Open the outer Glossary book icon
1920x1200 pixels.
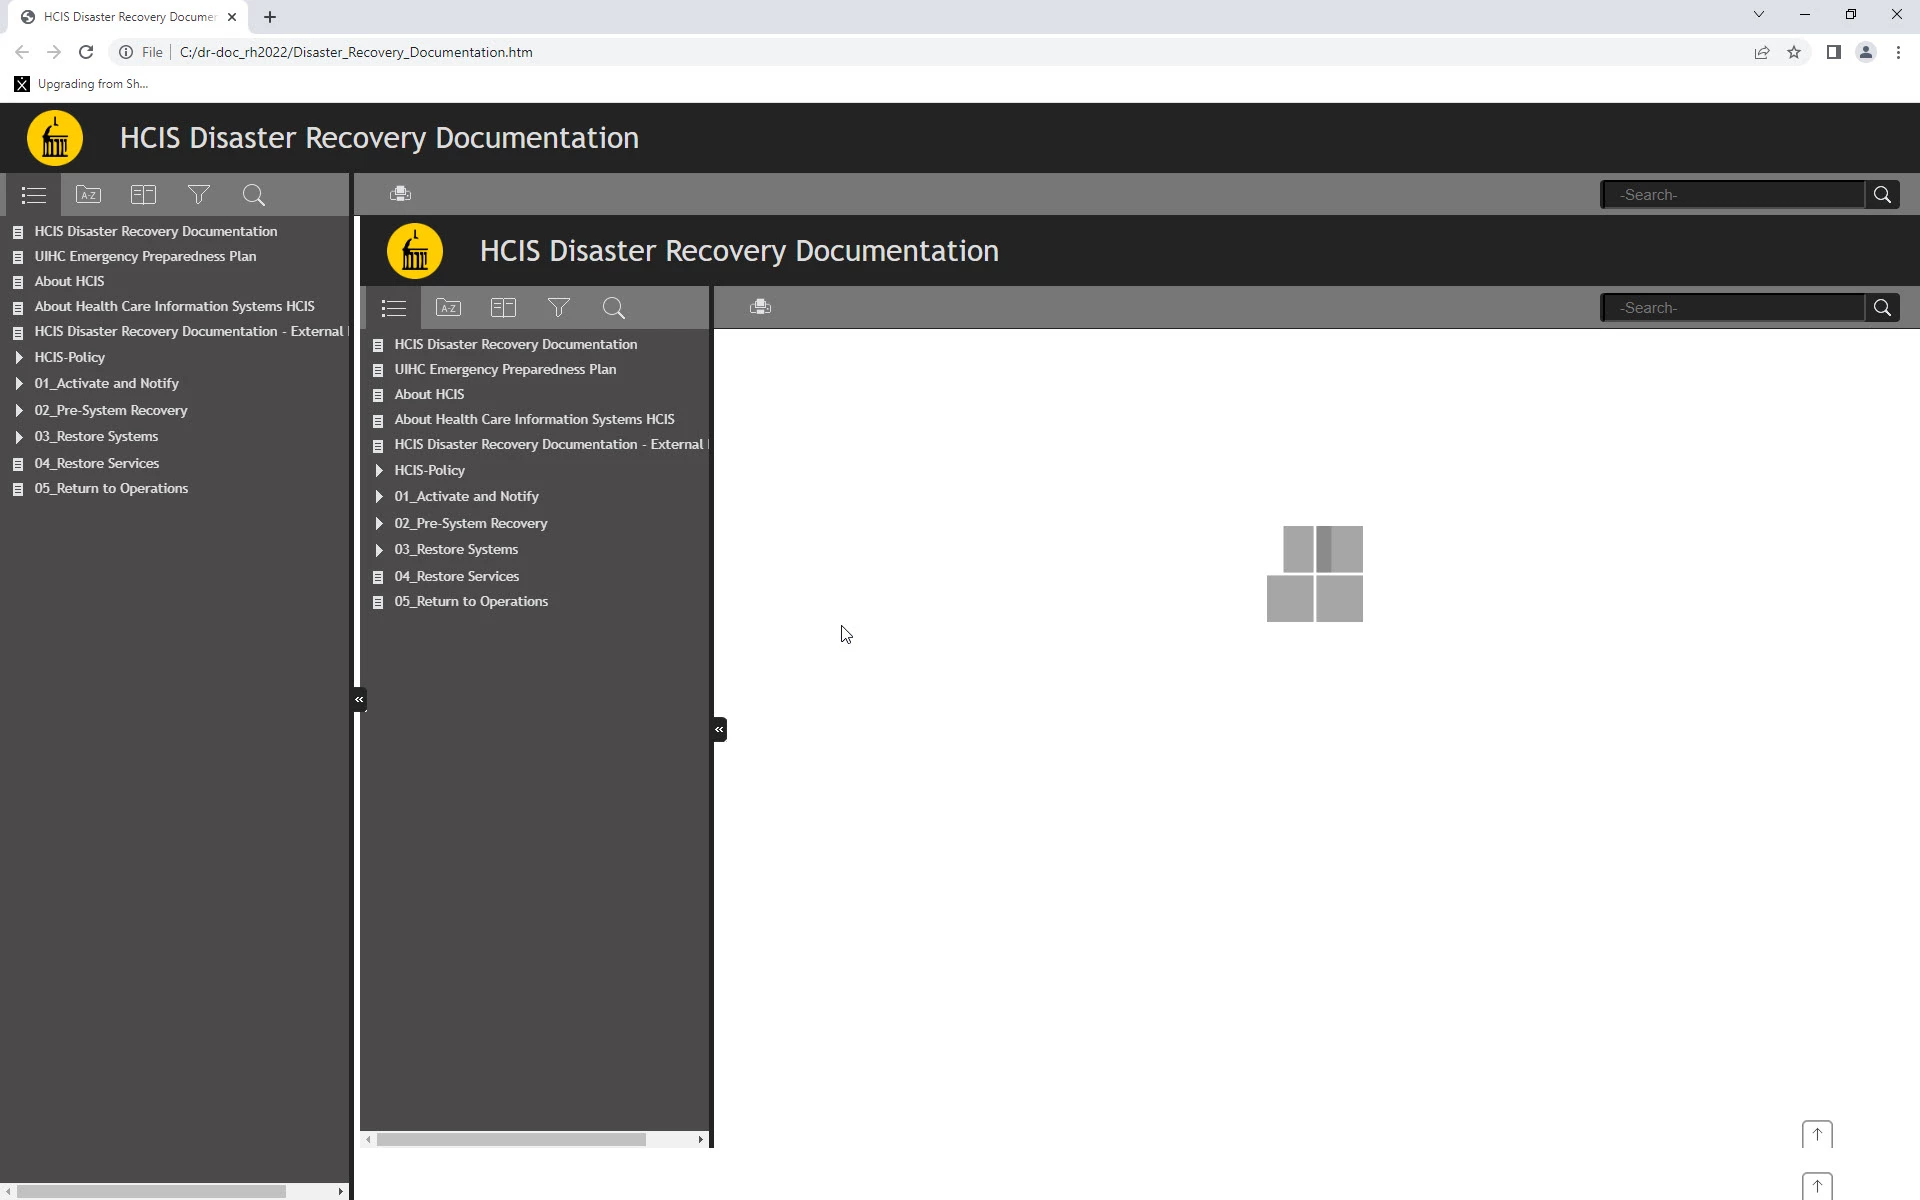(143, 195)
